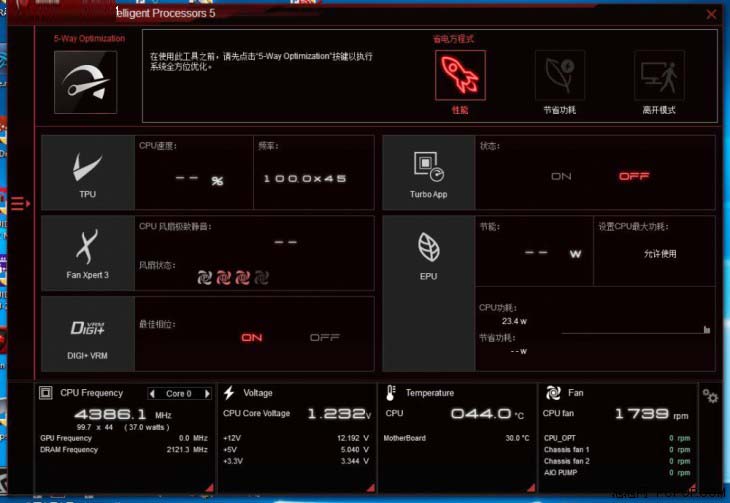This screenshot has height=503, width=730.
Task: Click the third red fan status icon
Action: pyautogui.click(x=242, y=278)
